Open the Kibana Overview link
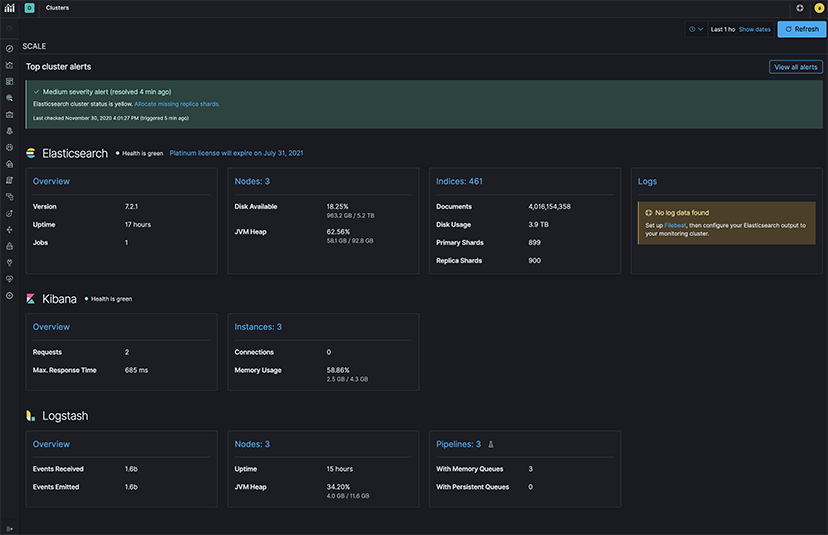The width and height of the screenshot is (828, 535). (51, 327)
